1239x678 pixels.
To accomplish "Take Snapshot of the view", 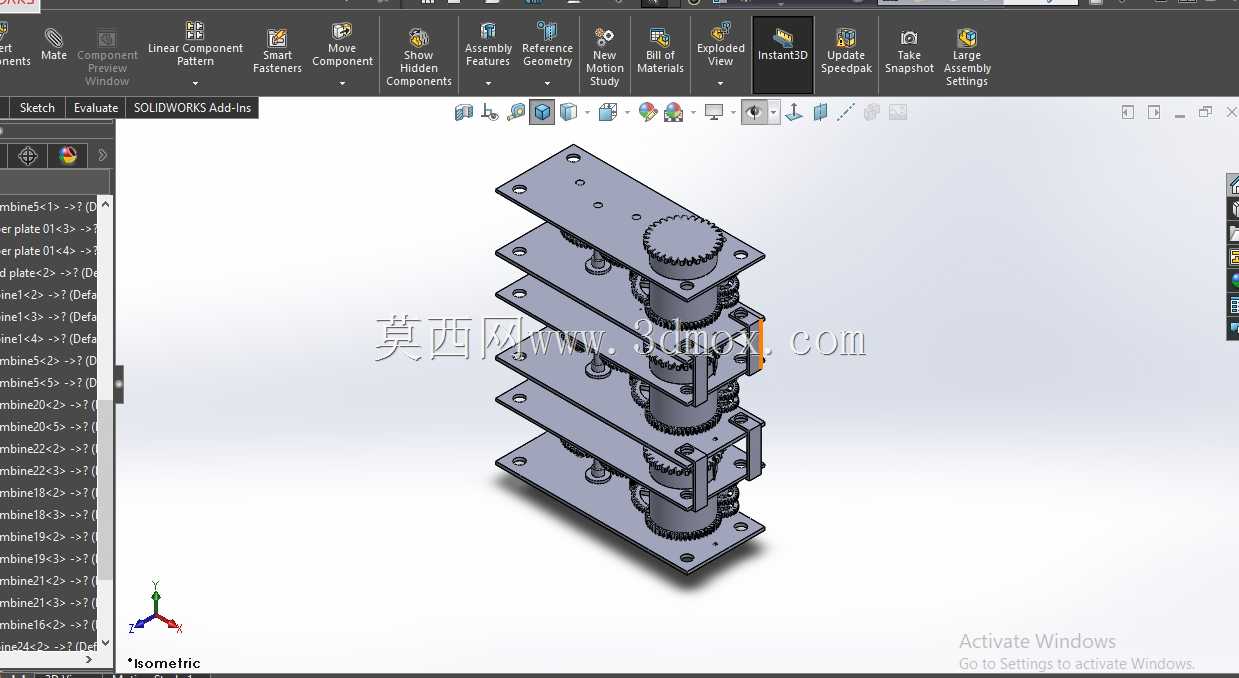I will point(909,50).
